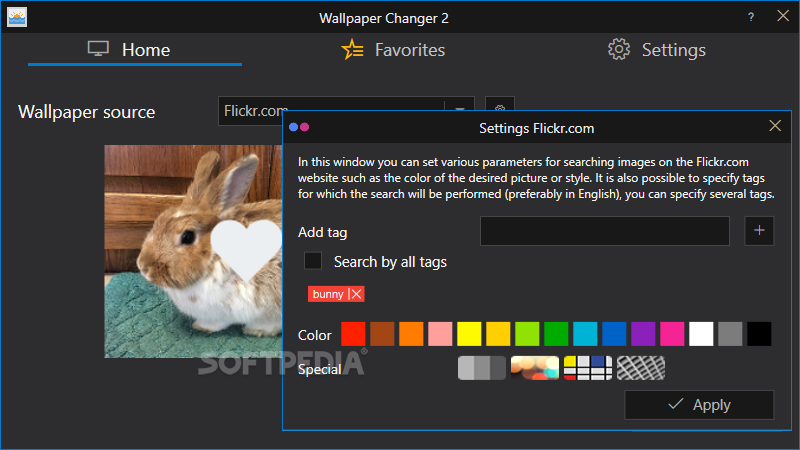Click the Wallpaper Changer app icon

(17, 17)
